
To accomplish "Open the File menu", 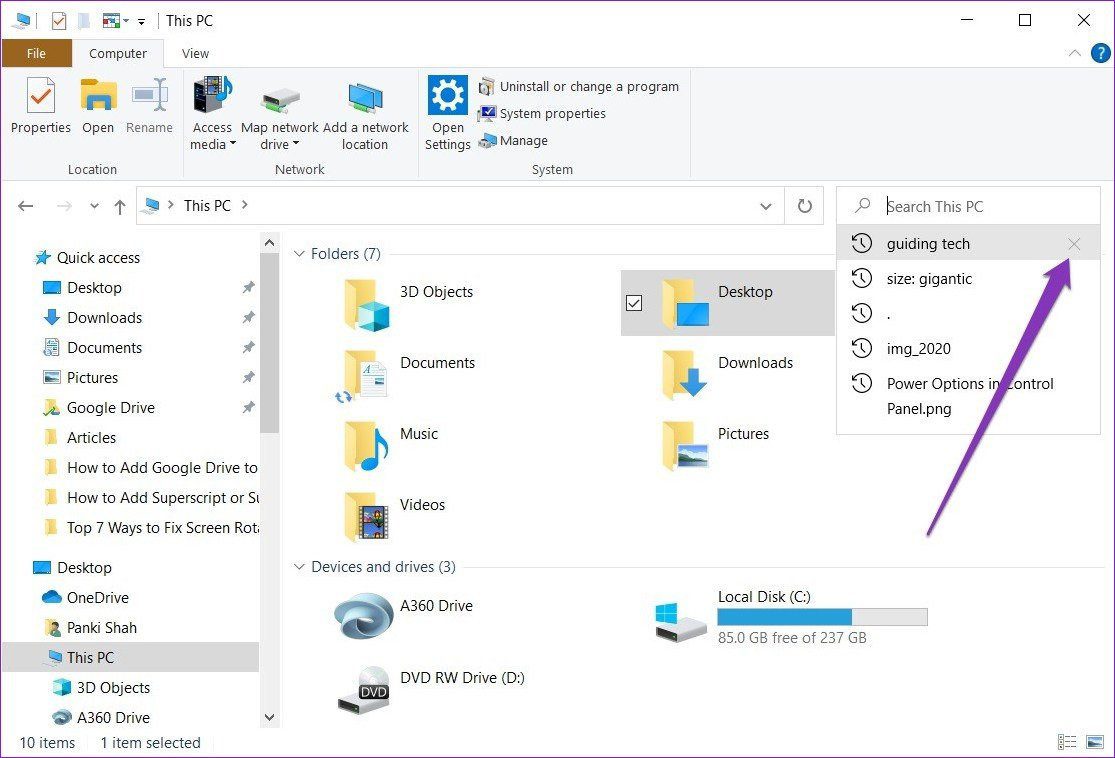I will (x=37, y=53).
